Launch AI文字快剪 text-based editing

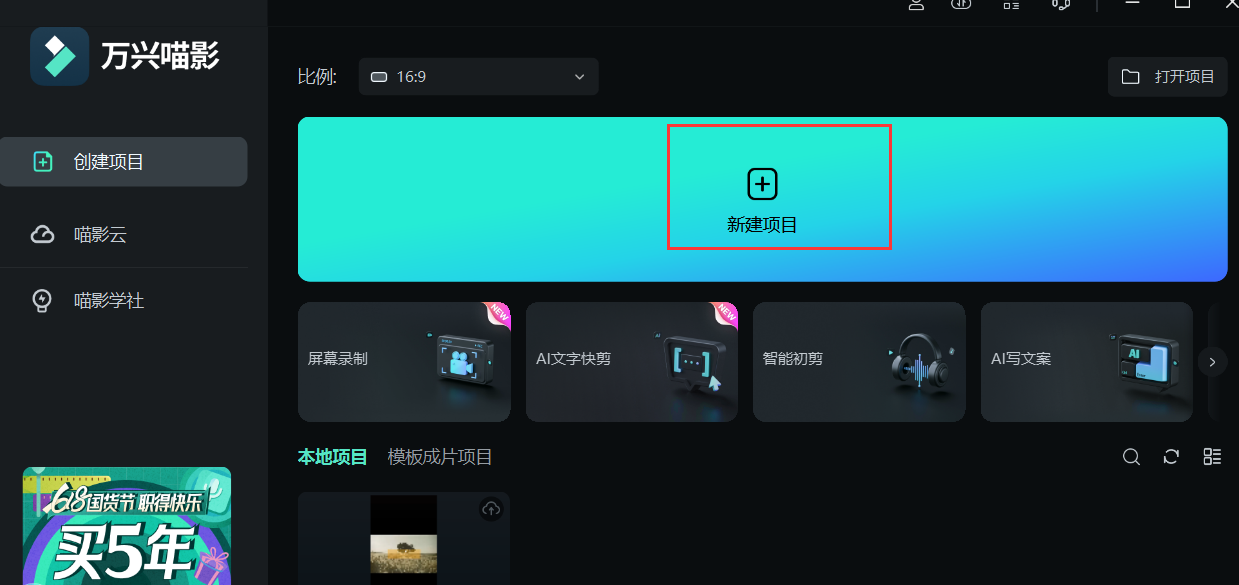pos(631,362)
